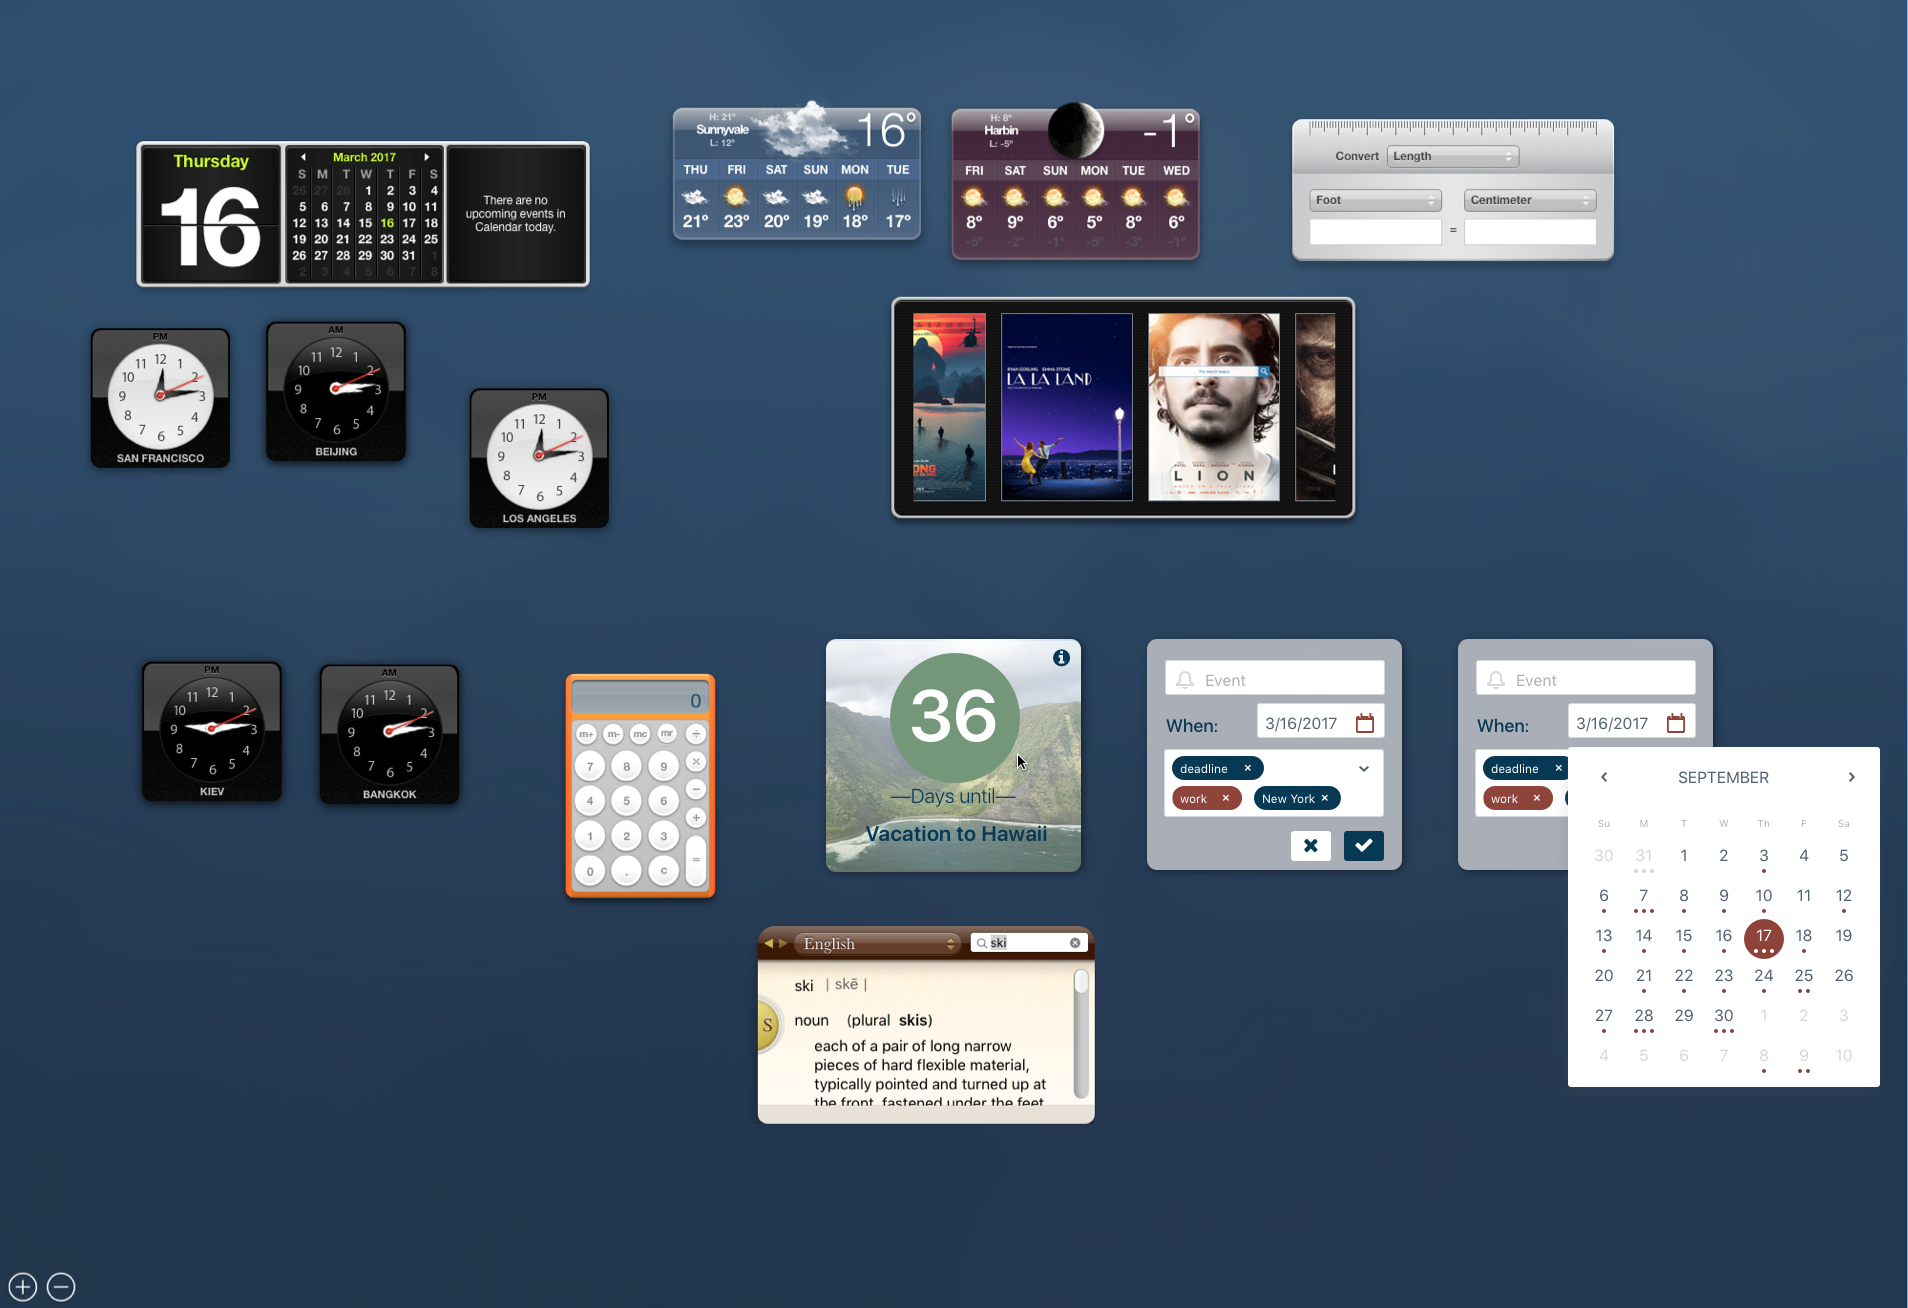Viewport: 1908px width, 1308px height.
Task: Clear the dictionary search field
Action: [1075, 943]
